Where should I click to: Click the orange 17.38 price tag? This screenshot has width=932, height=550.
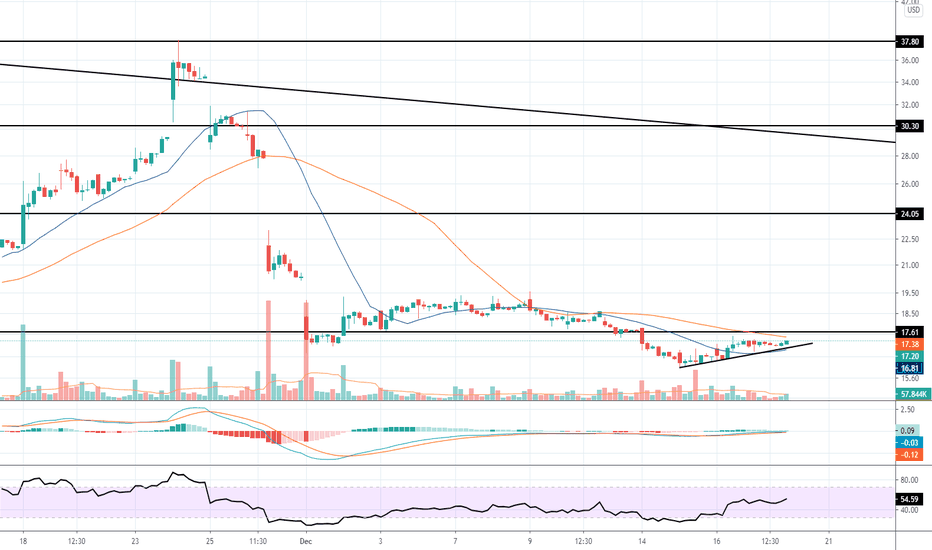click(909, 344)
